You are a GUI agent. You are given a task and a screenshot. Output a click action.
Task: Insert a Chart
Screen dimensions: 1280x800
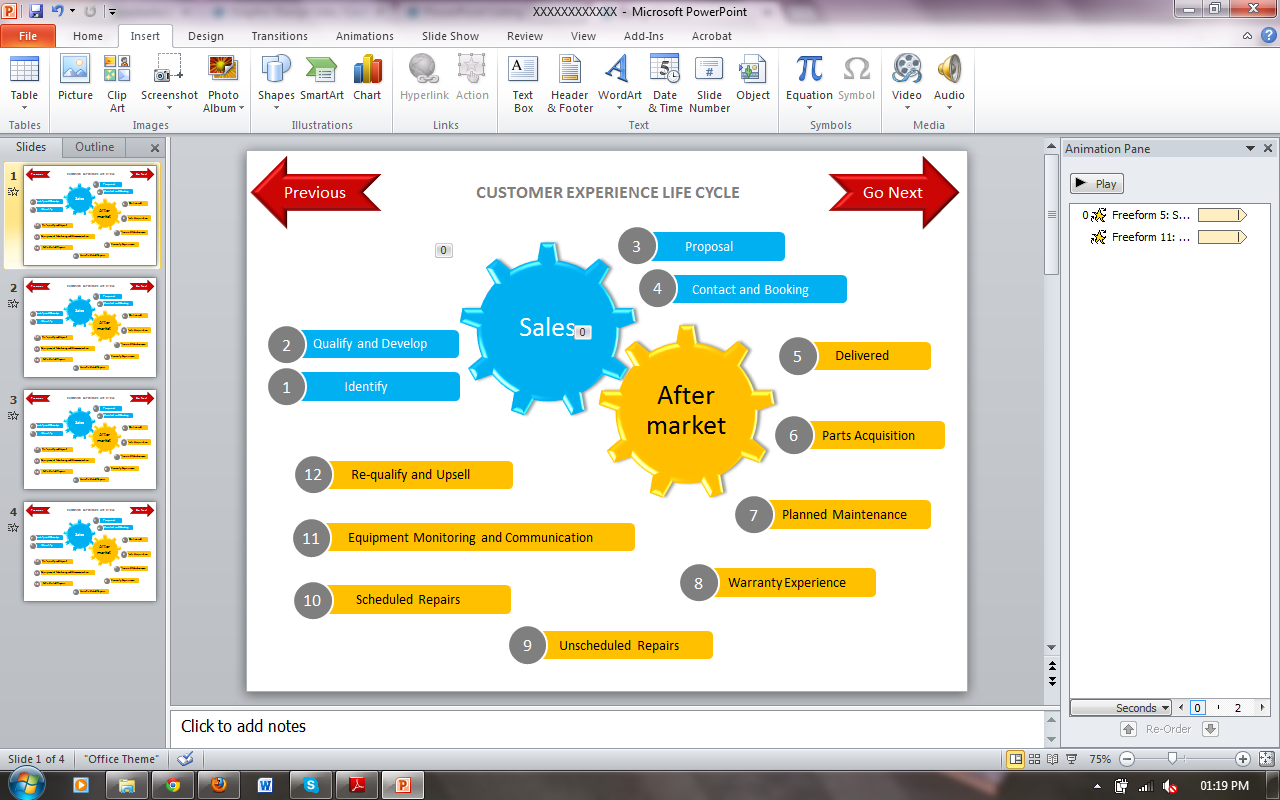(367, 78)
